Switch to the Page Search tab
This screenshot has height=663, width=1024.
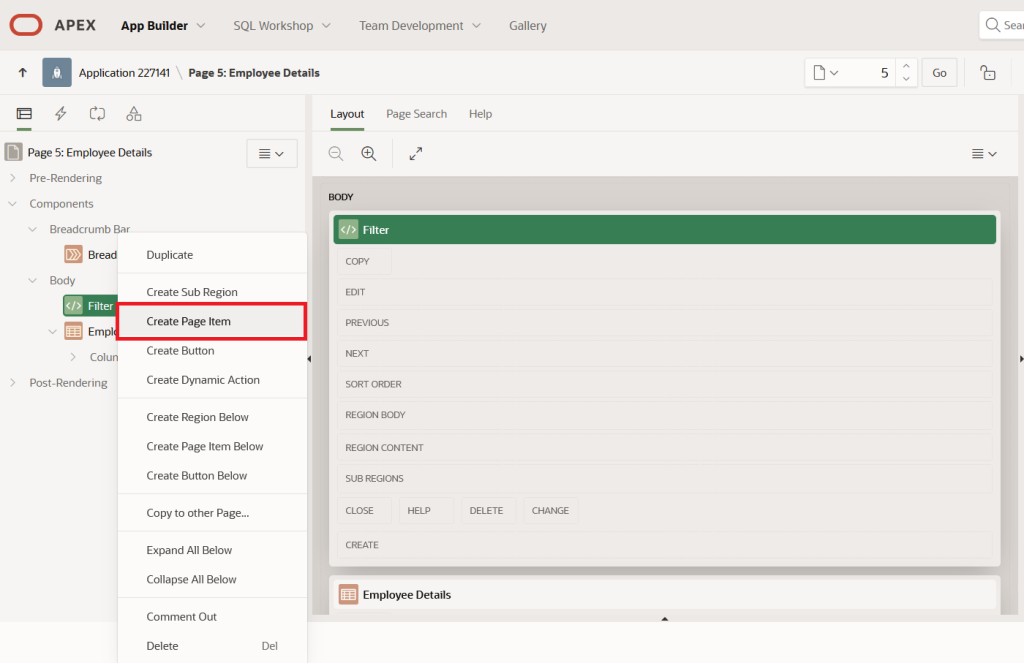pyautogui.click(x=416, y=114)
